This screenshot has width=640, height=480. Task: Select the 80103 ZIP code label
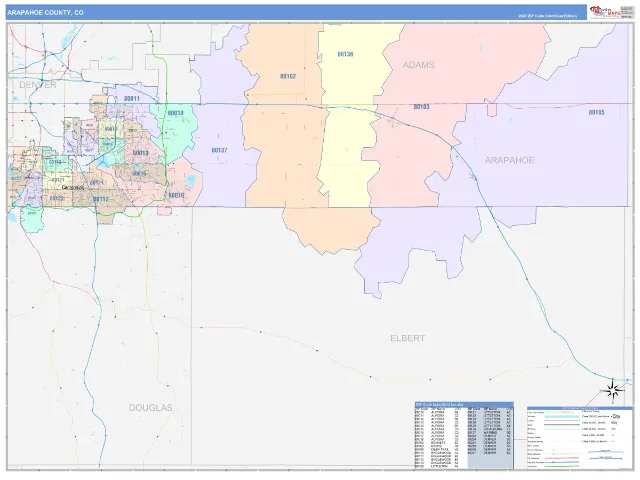[422, 107]
